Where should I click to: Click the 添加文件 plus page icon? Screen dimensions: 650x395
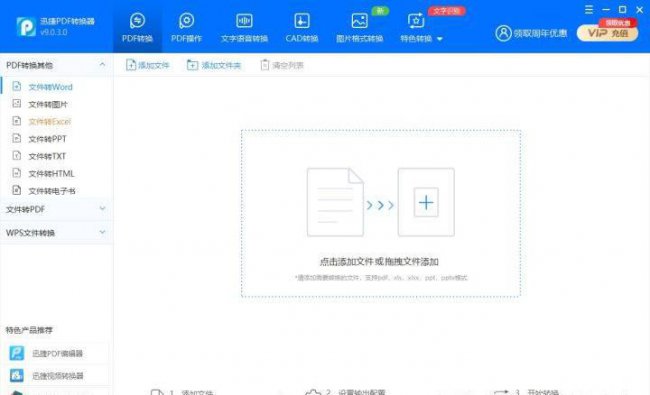click(131, 65)
